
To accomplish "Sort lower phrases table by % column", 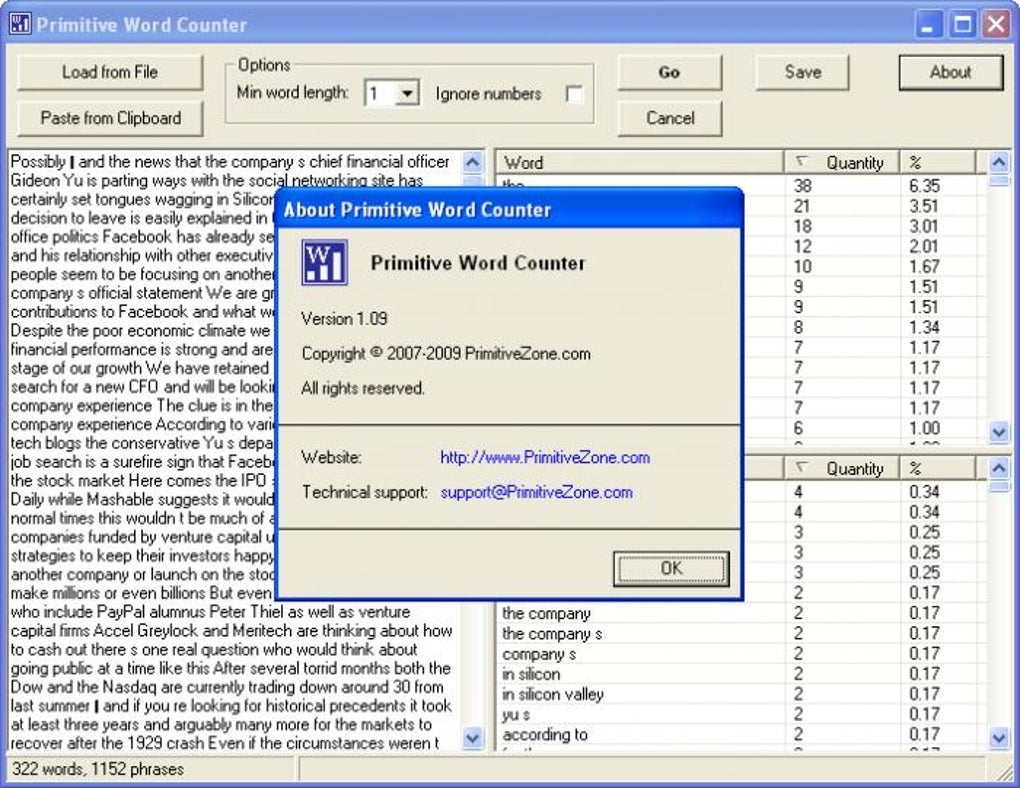I will point(937,469).
